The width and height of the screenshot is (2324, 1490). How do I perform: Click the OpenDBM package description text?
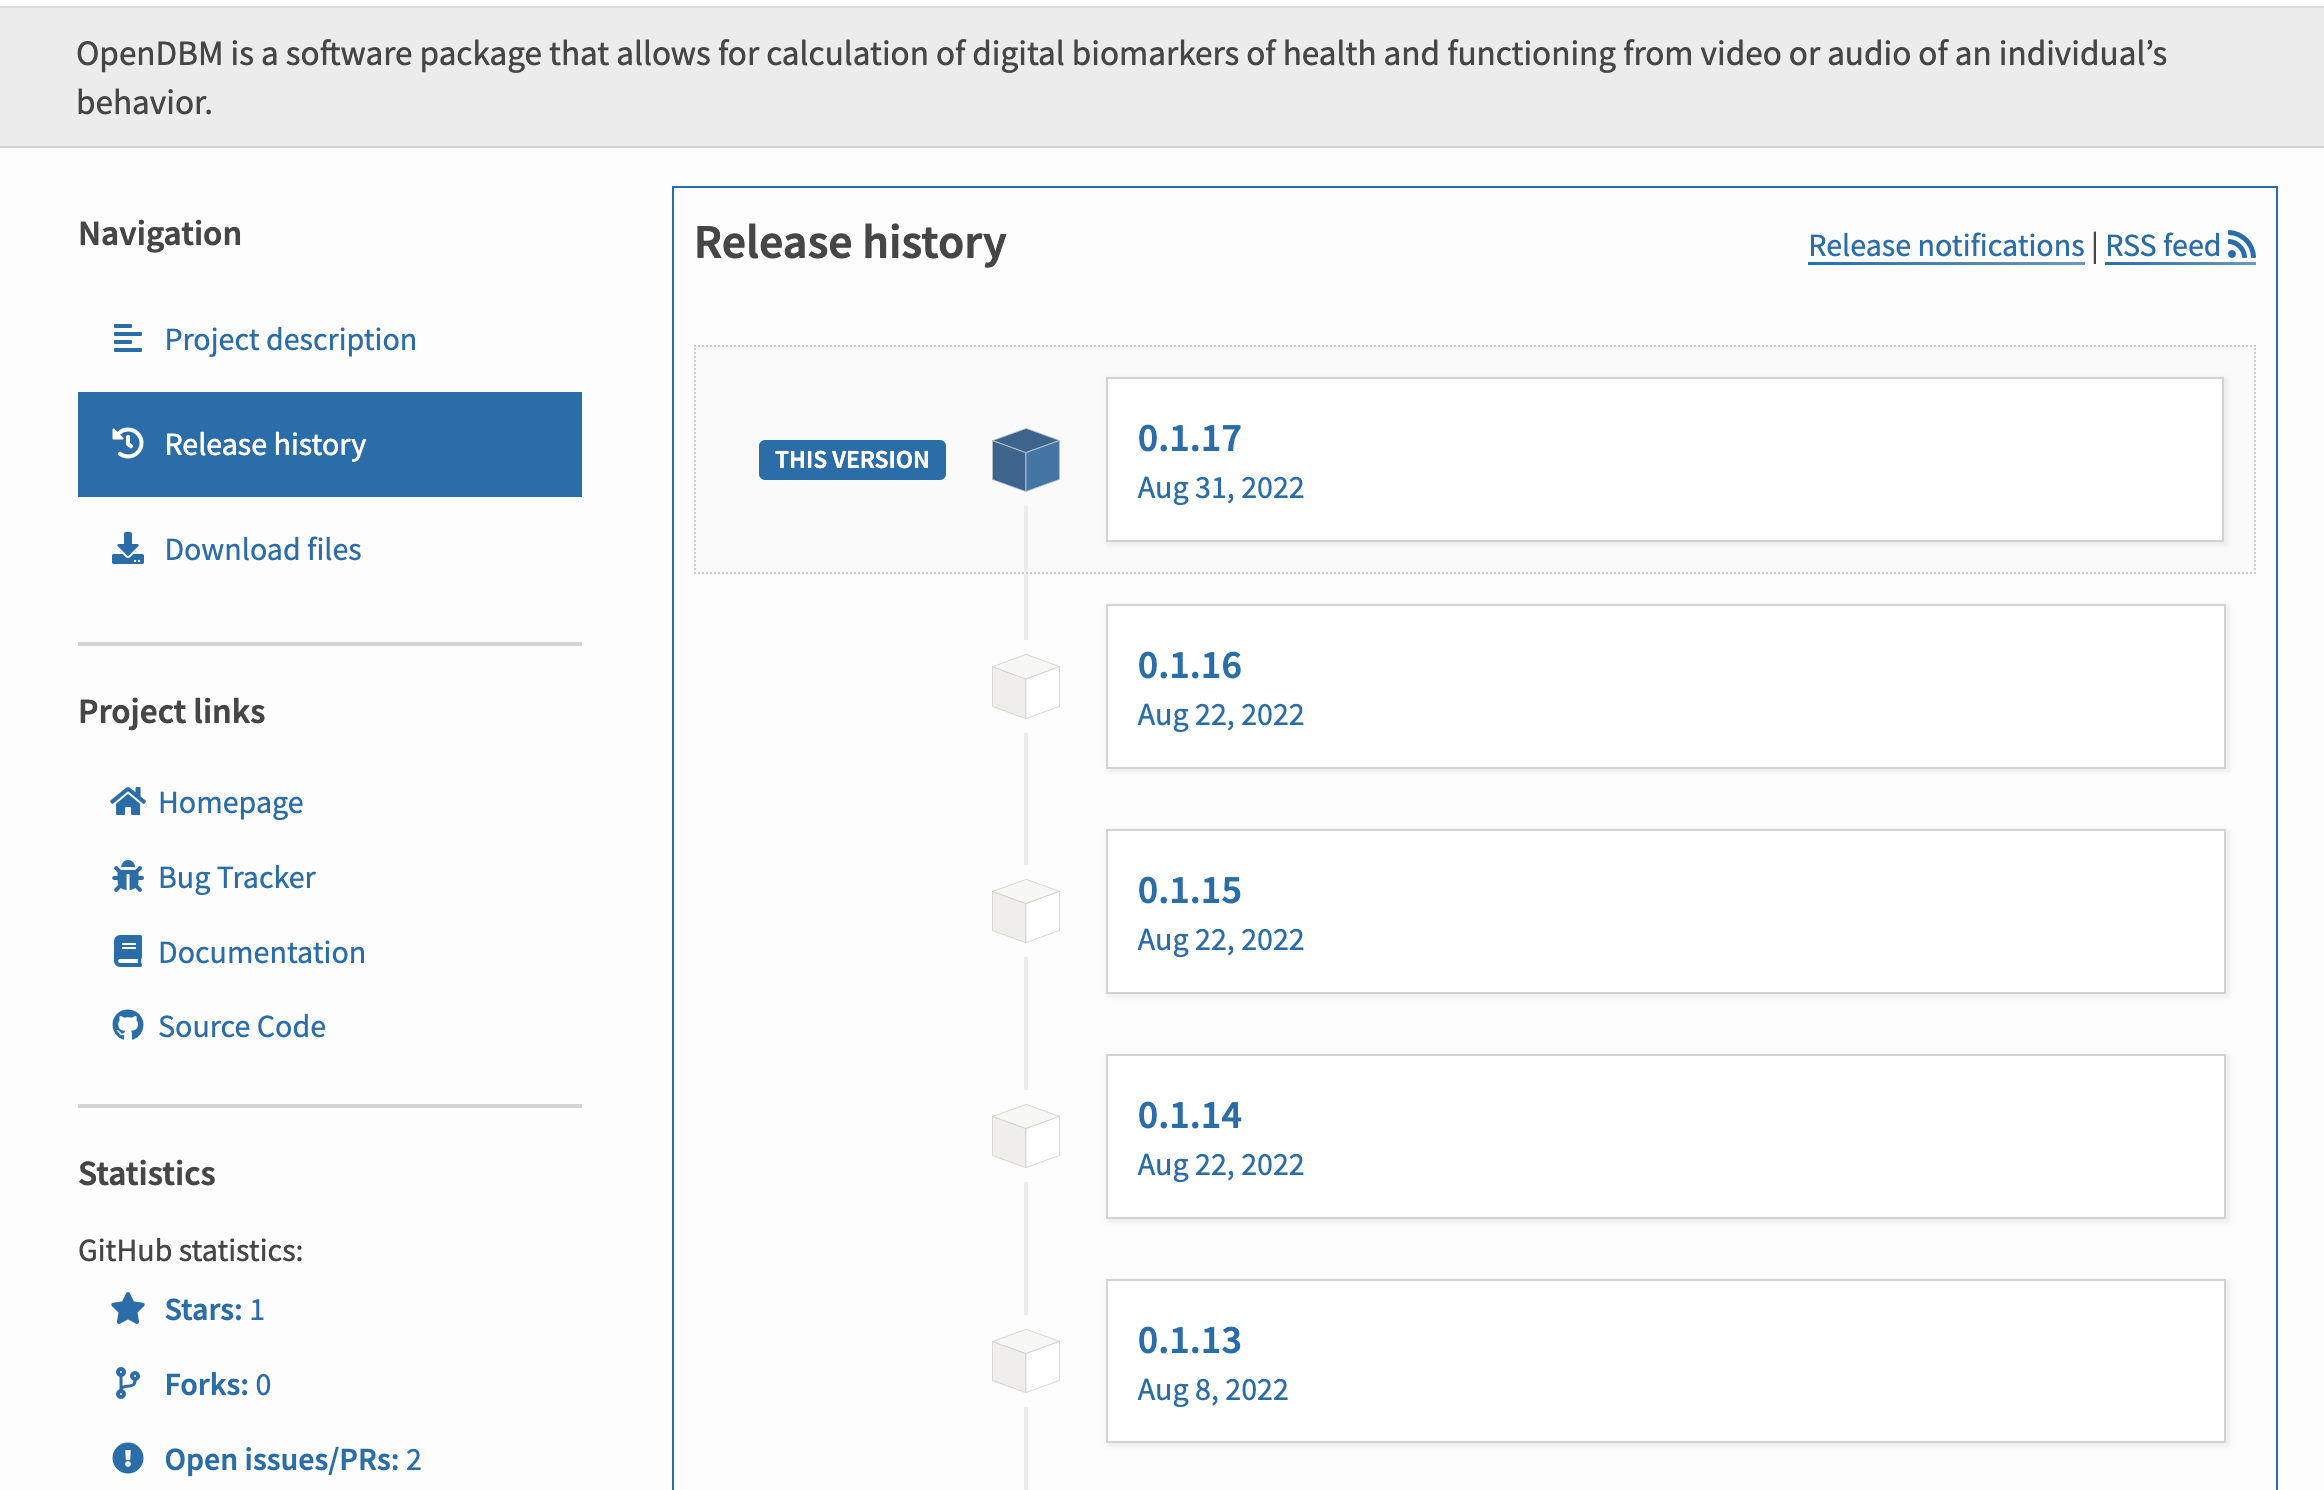coord(1121,77)
